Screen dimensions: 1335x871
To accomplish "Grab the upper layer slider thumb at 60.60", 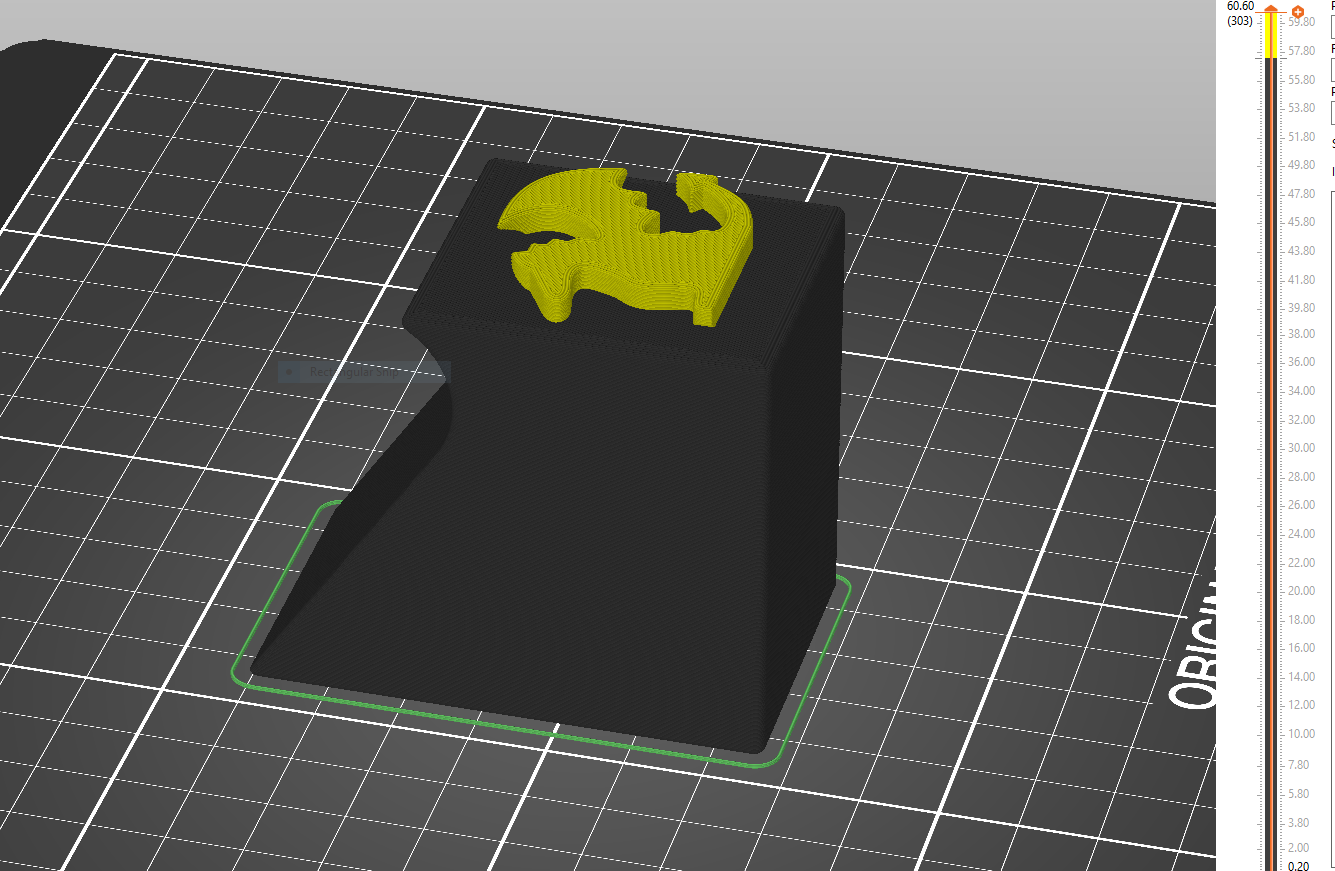I will (x=1271, y=10).
